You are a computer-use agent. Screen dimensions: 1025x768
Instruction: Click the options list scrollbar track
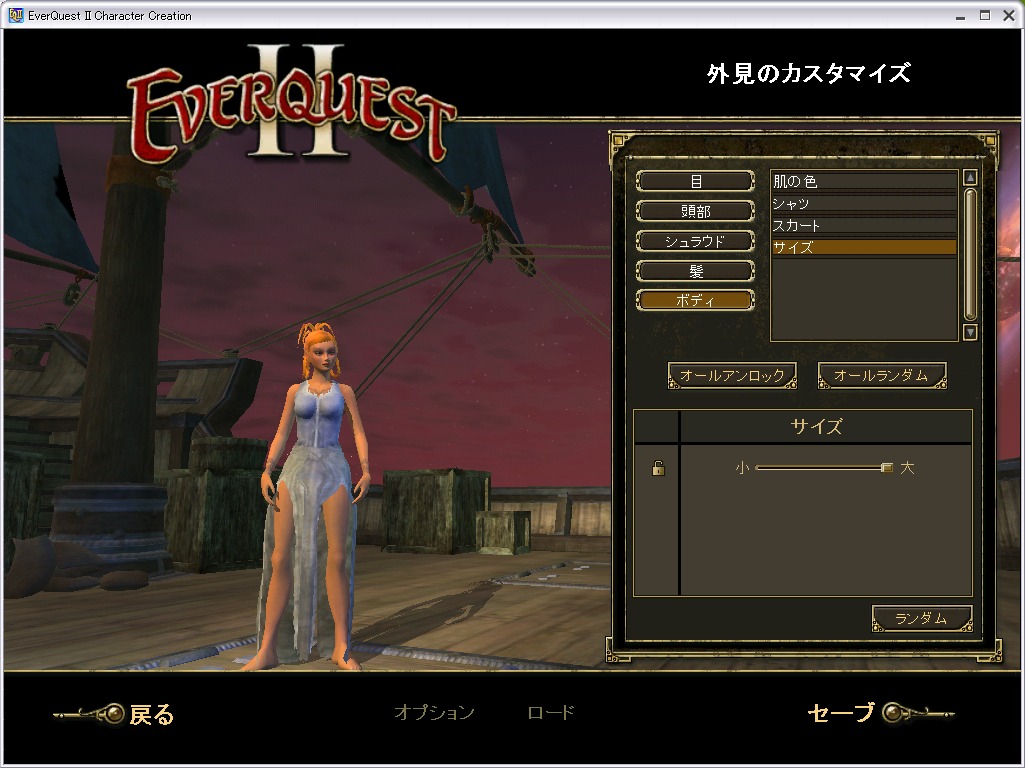[970, 255]
